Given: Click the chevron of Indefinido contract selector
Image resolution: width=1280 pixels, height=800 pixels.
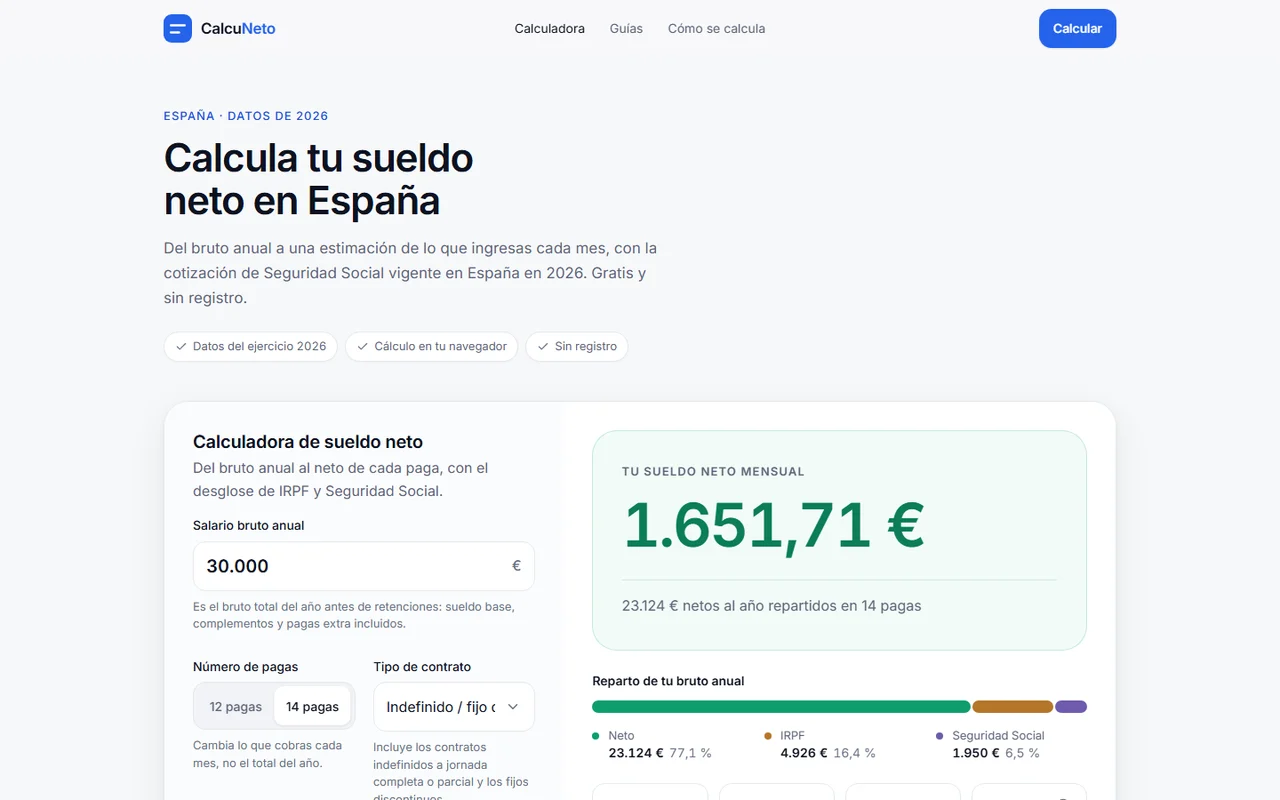Looking at the screenshot, I should [513, 706].
